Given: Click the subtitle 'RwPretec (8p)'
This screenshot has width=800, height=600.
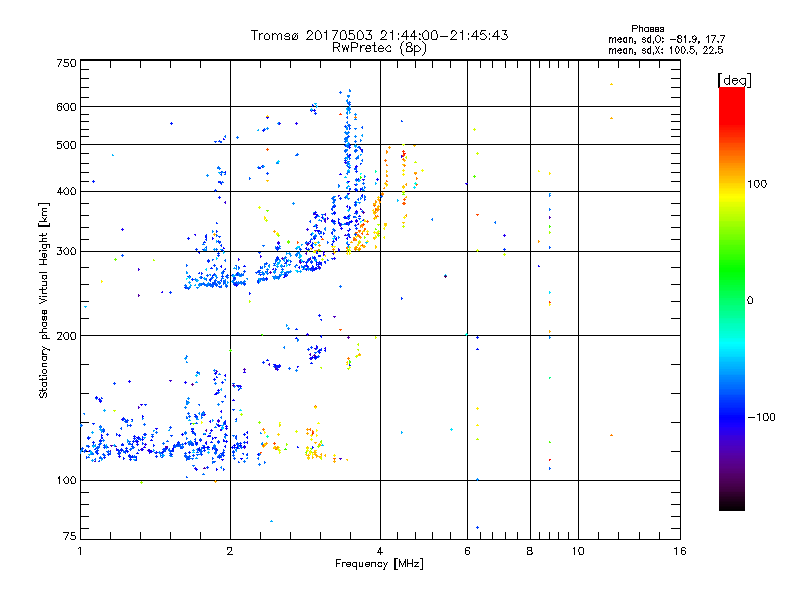Looking at the screenshot, I should pos(379,48).
